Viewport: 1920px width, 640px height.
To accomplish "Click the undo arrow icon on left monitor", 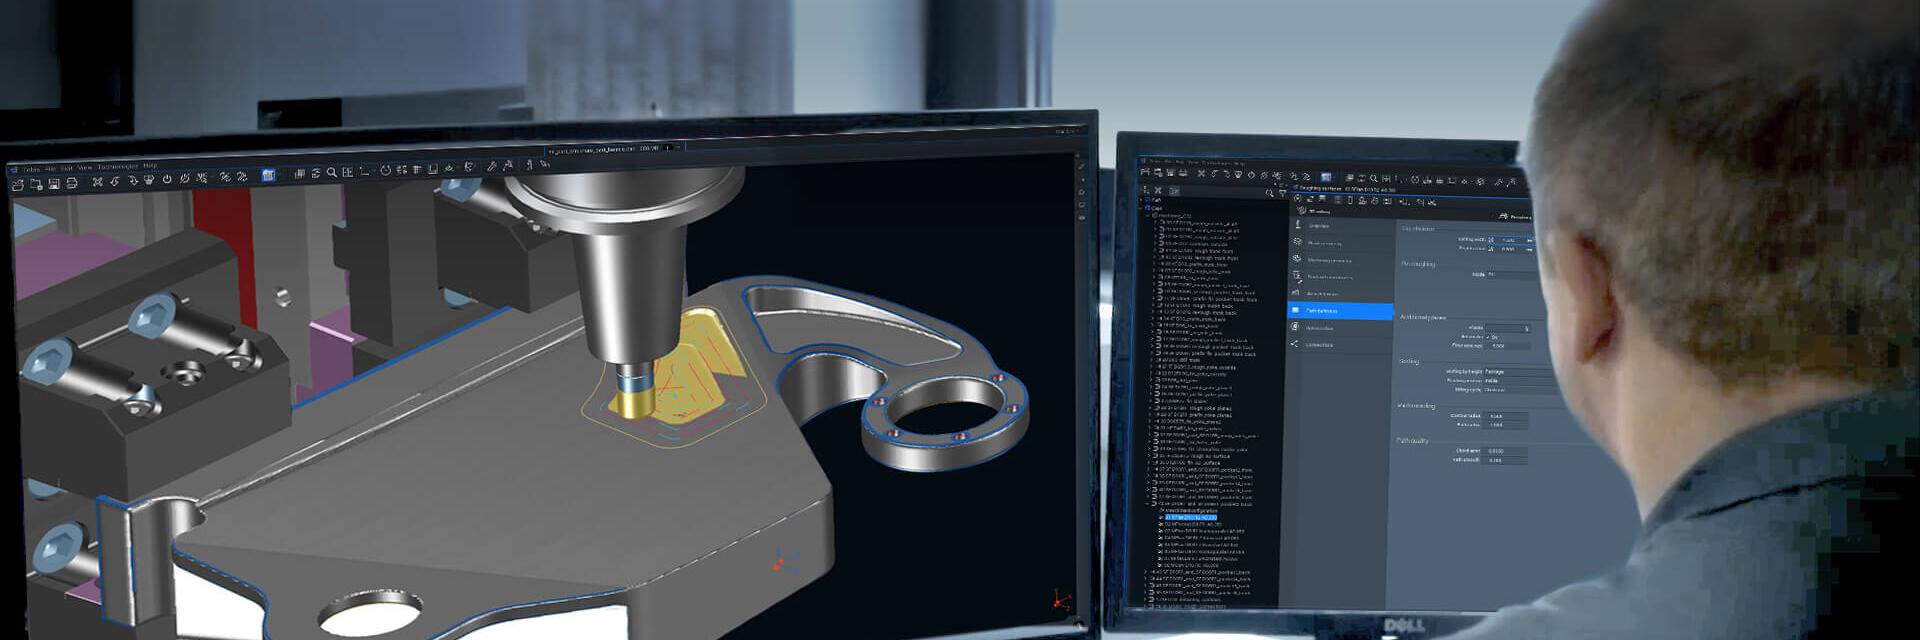I will tap(115, 182).
